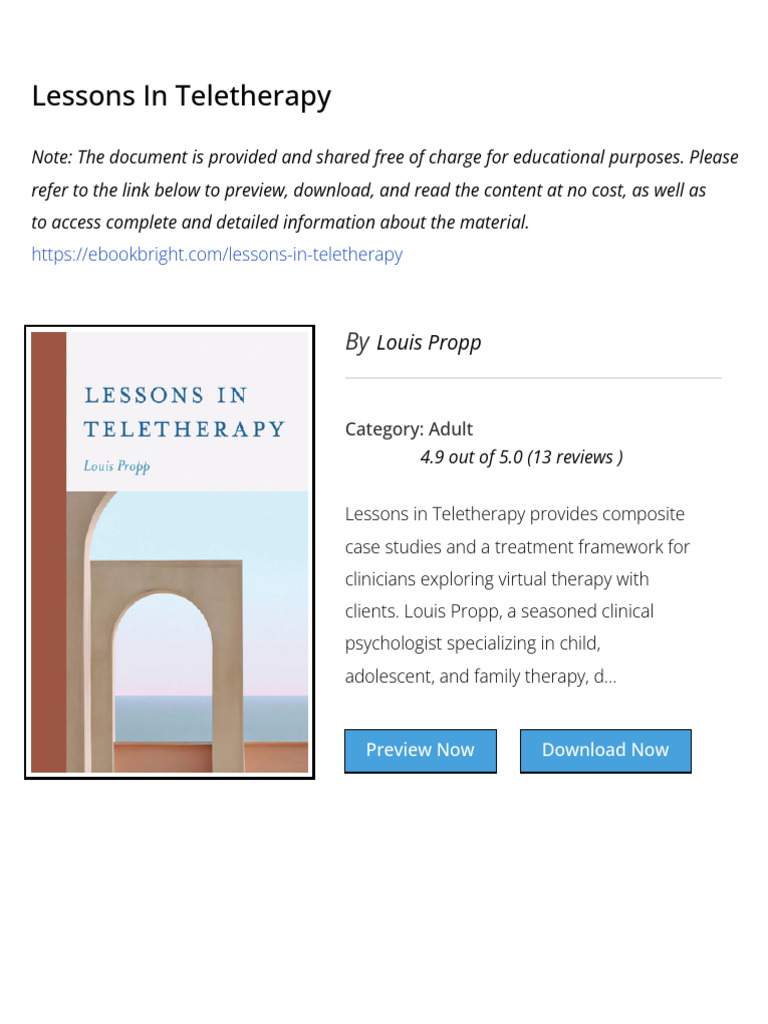Click the italic Note paragraph at top
Viewport: 768px width, 1024px height.
(x=385, y=189)
